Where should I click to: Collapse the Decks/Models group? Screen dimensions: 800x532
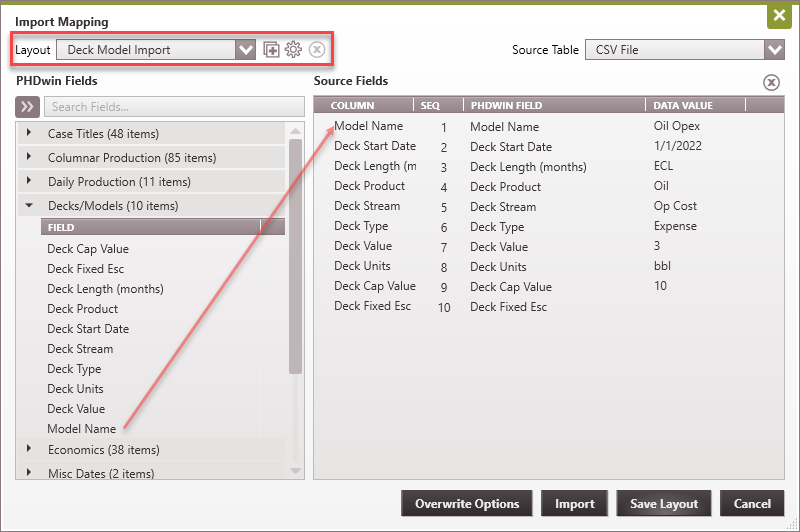[x=29, y=205]
